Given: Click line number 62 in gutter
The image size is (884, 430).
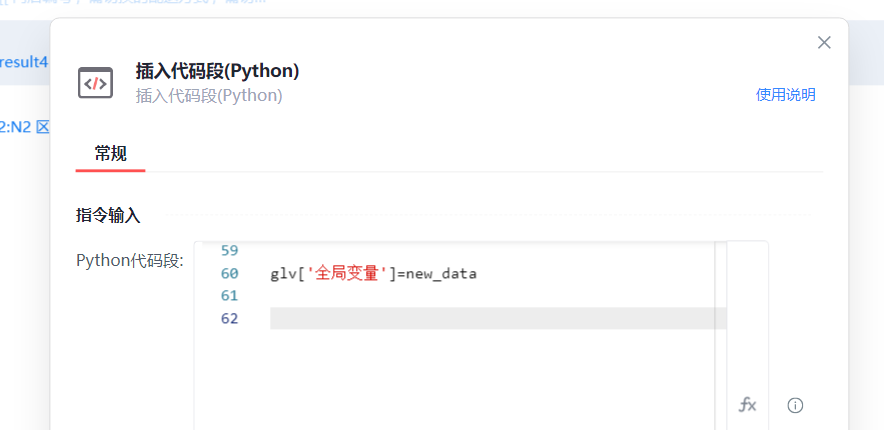Looking at the screenshot, I should [x=229, y=318].
